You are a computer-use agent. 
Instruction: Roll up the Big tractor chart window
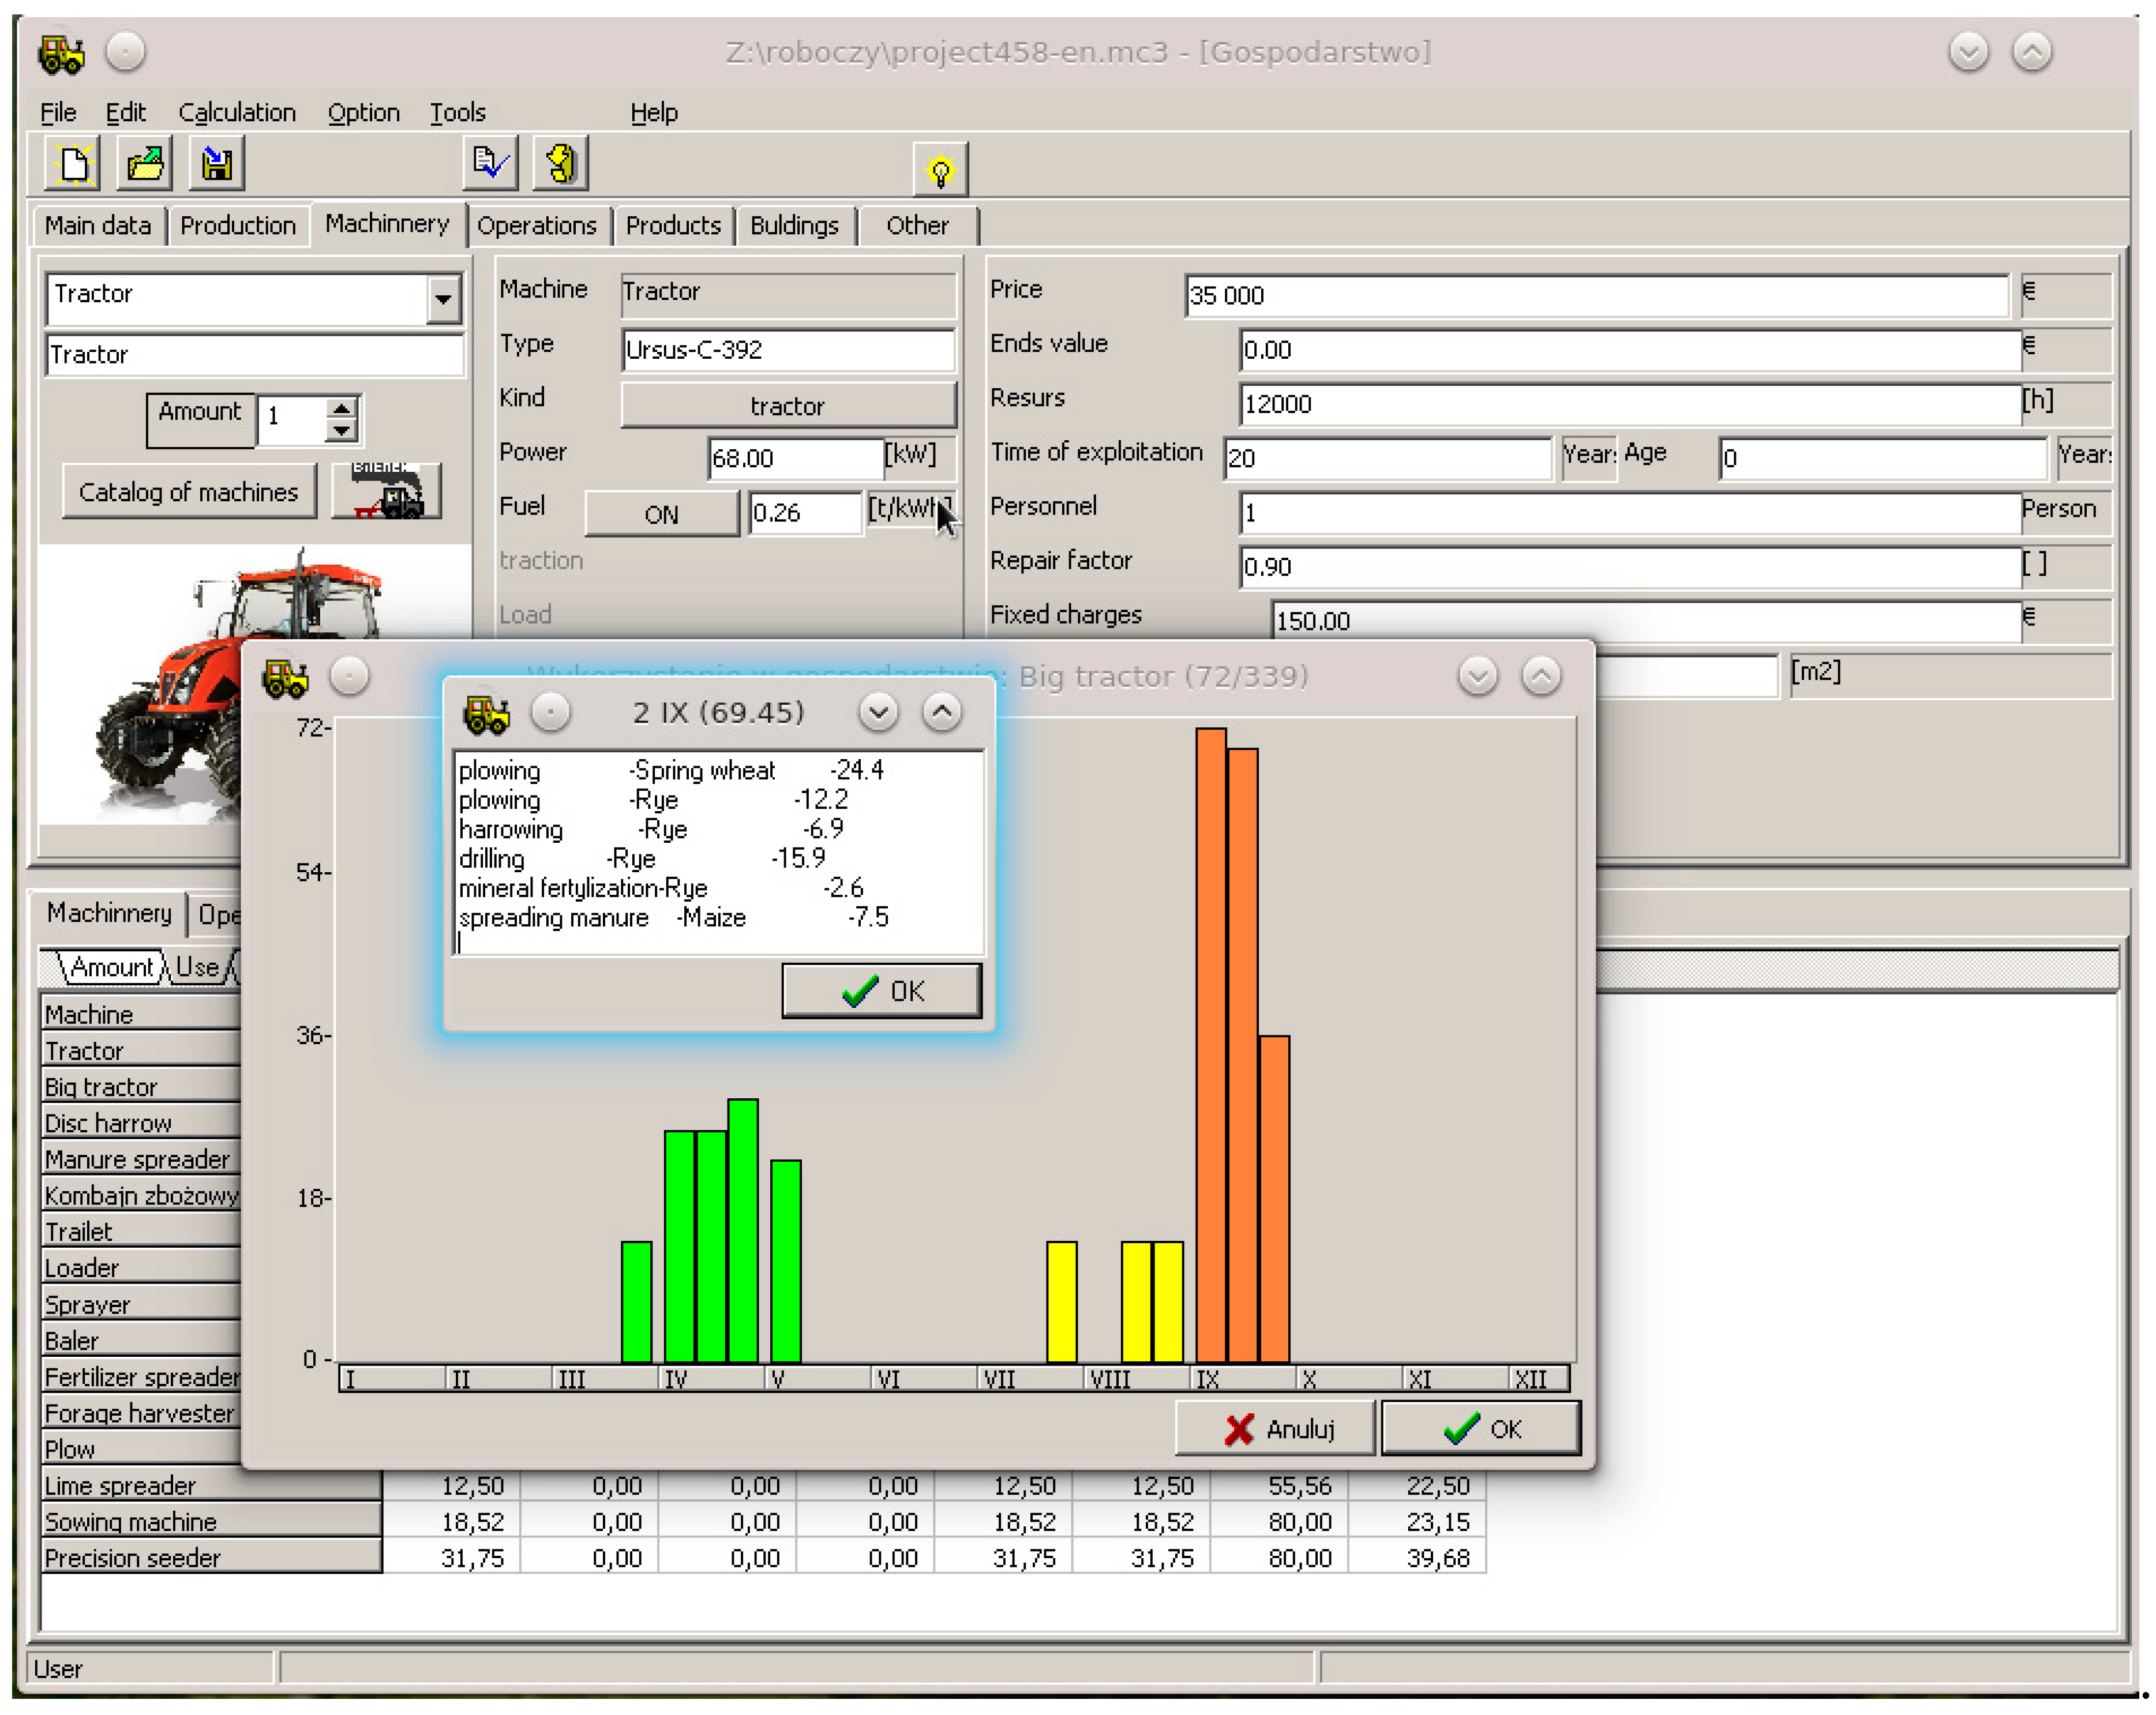(1541, 677)
